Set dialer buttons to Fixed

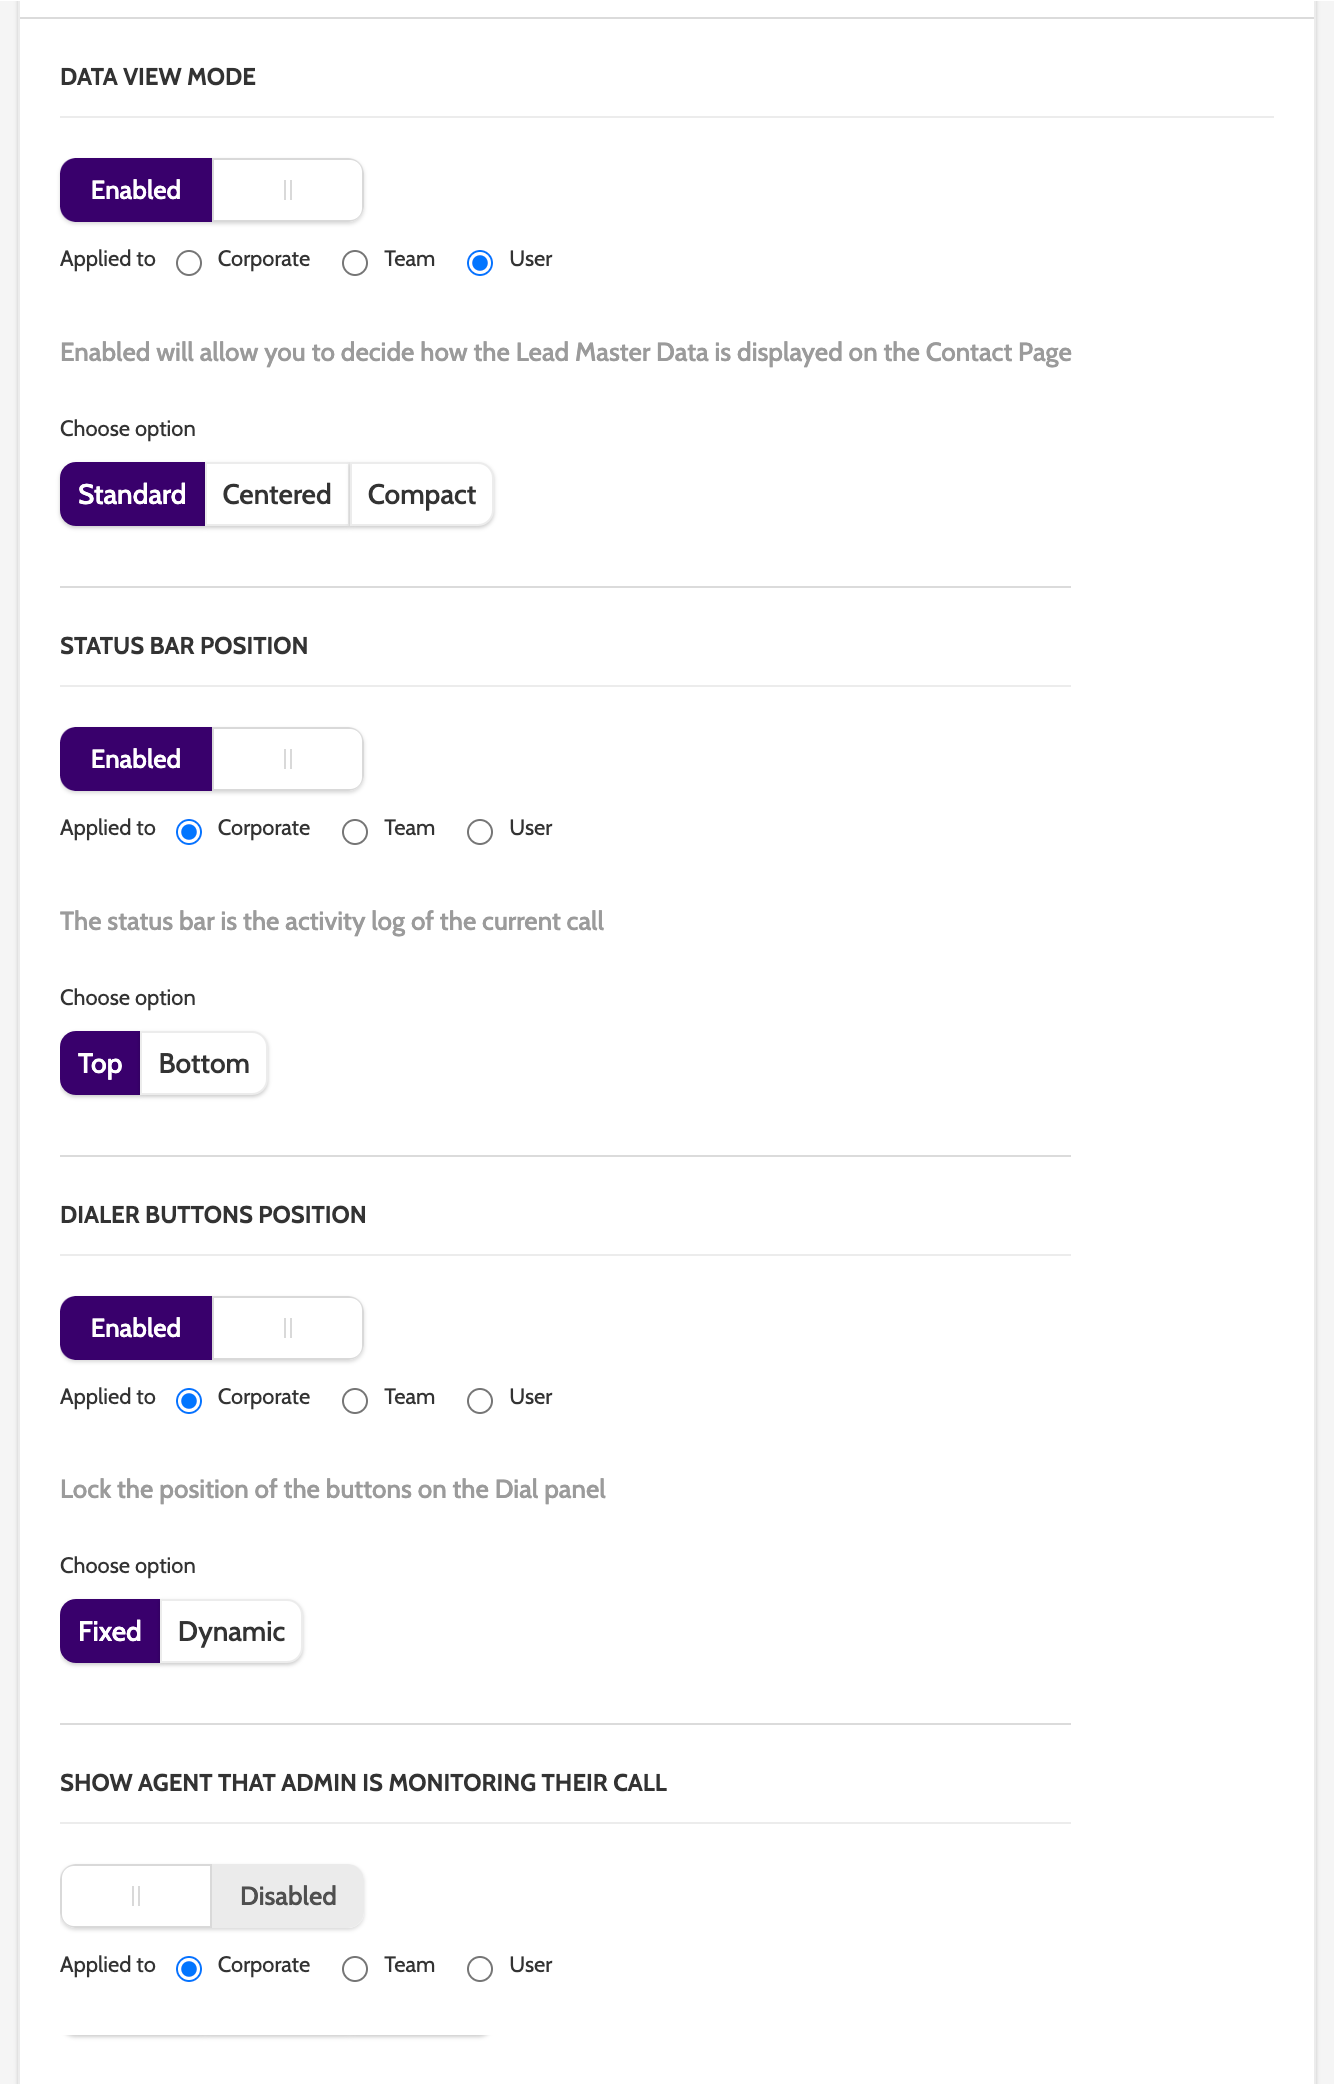click(110, 1631)
